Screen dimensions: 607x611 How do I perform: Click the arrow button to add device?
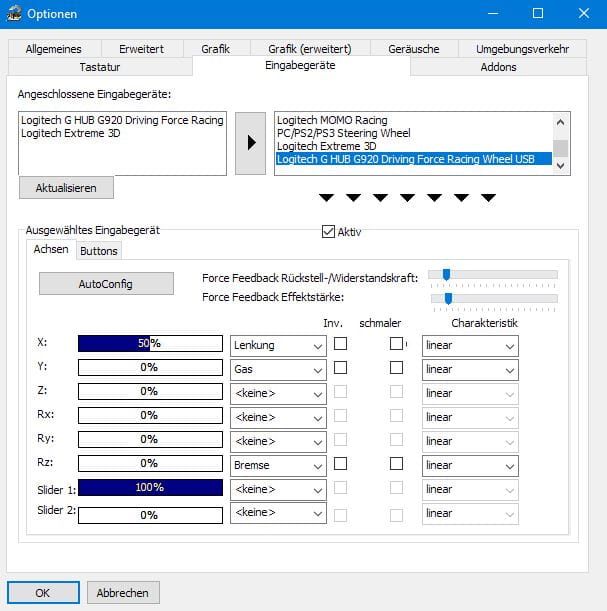click(x=250, y=143)
